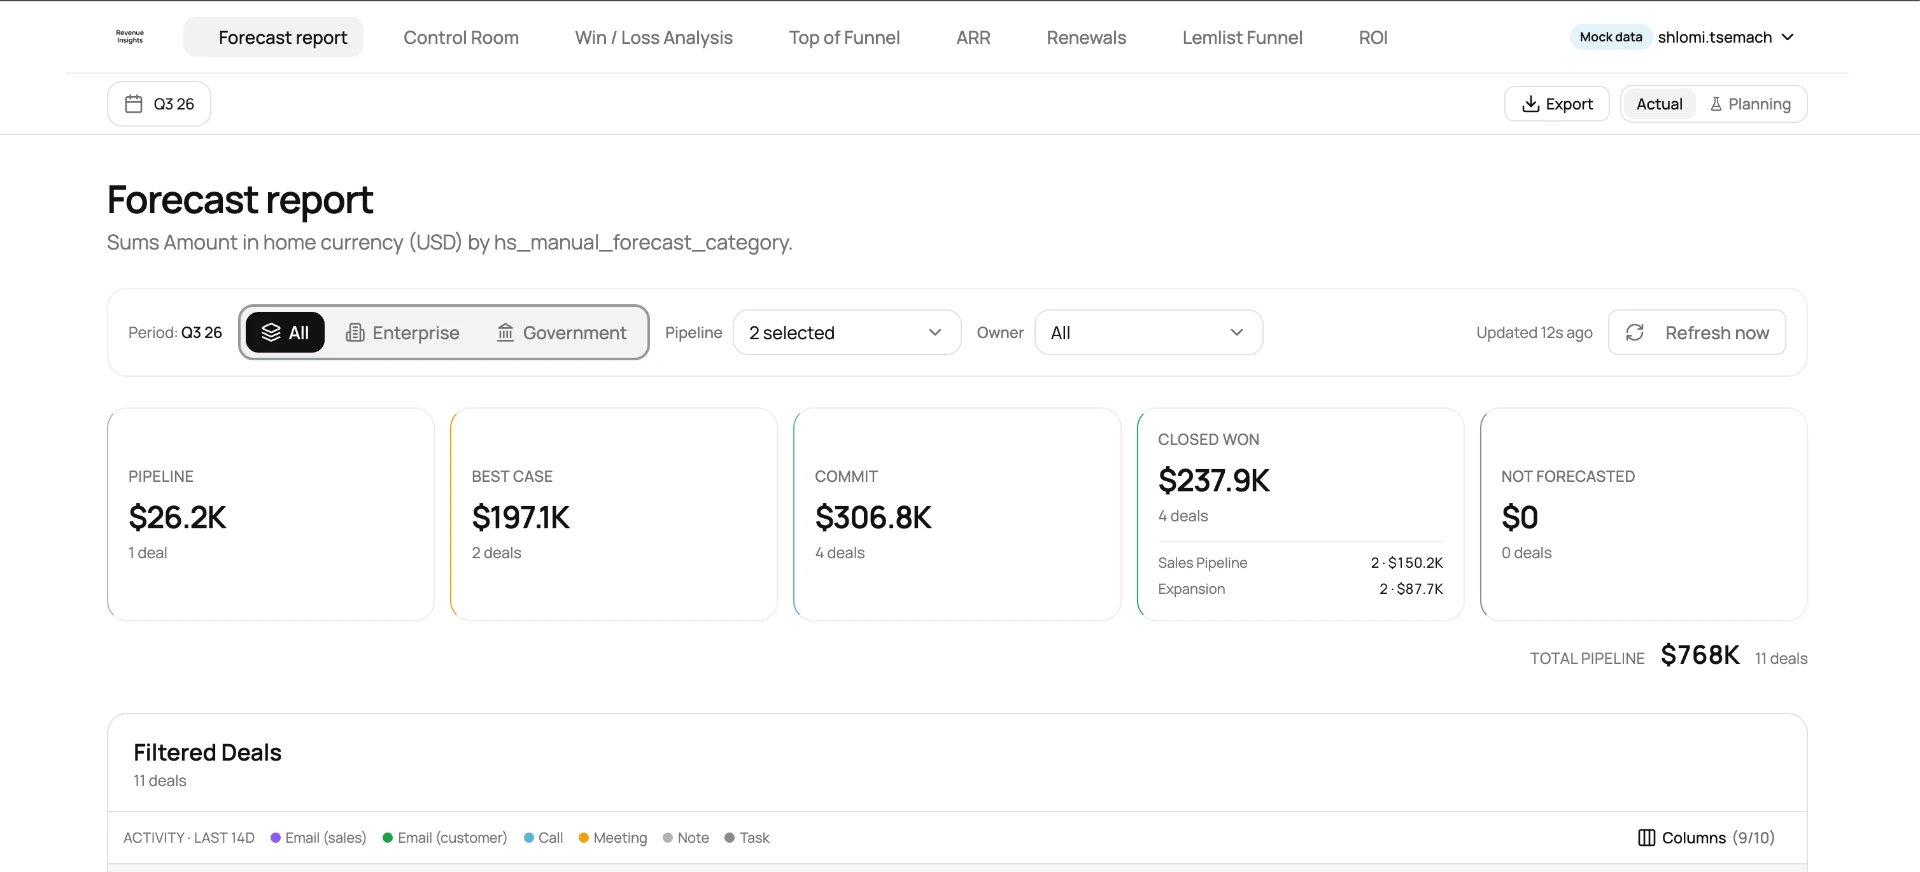Click the Planning flask icon
This screenshot has height=872, width=1920.
point(1716,104)
